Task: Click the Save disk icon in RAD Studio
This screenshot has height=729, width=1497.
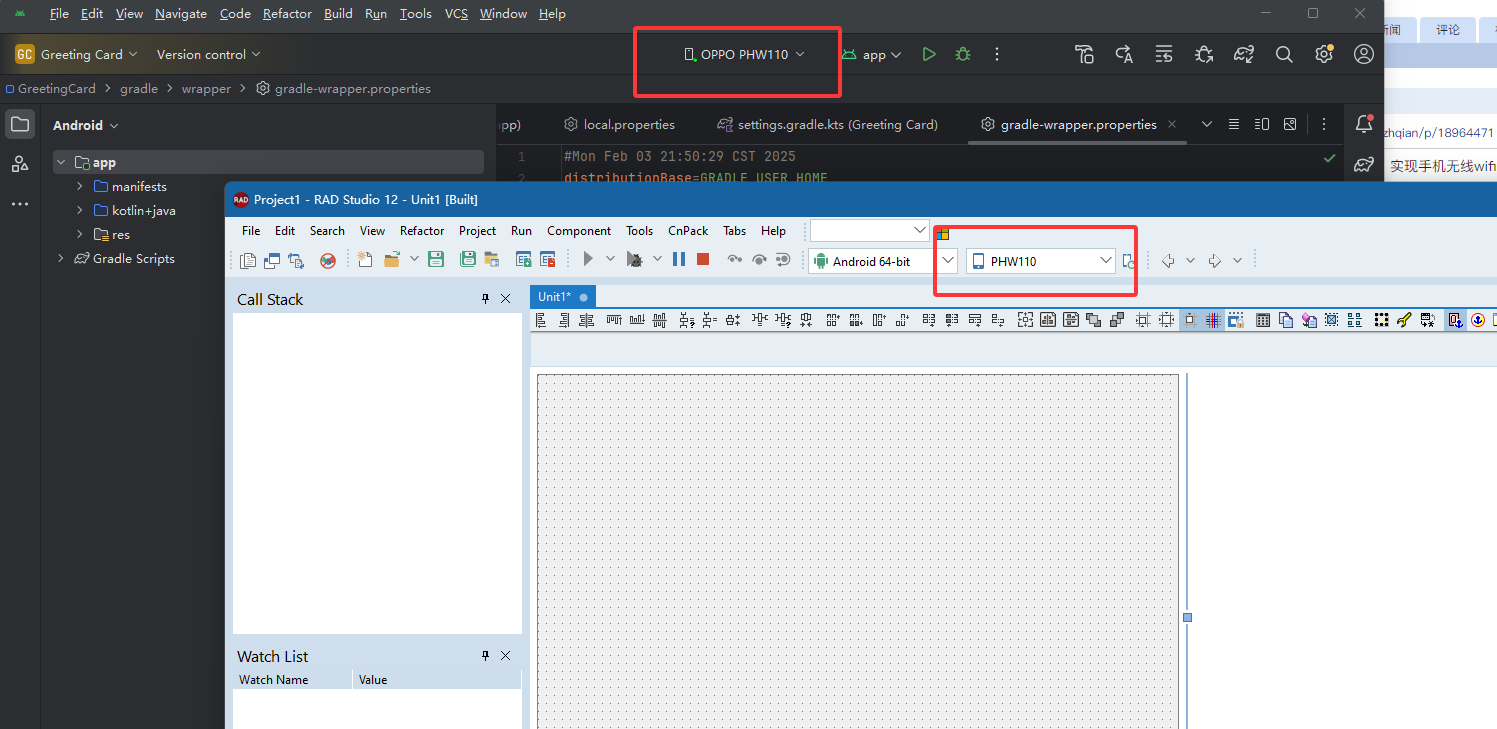Action: point(436,260)
